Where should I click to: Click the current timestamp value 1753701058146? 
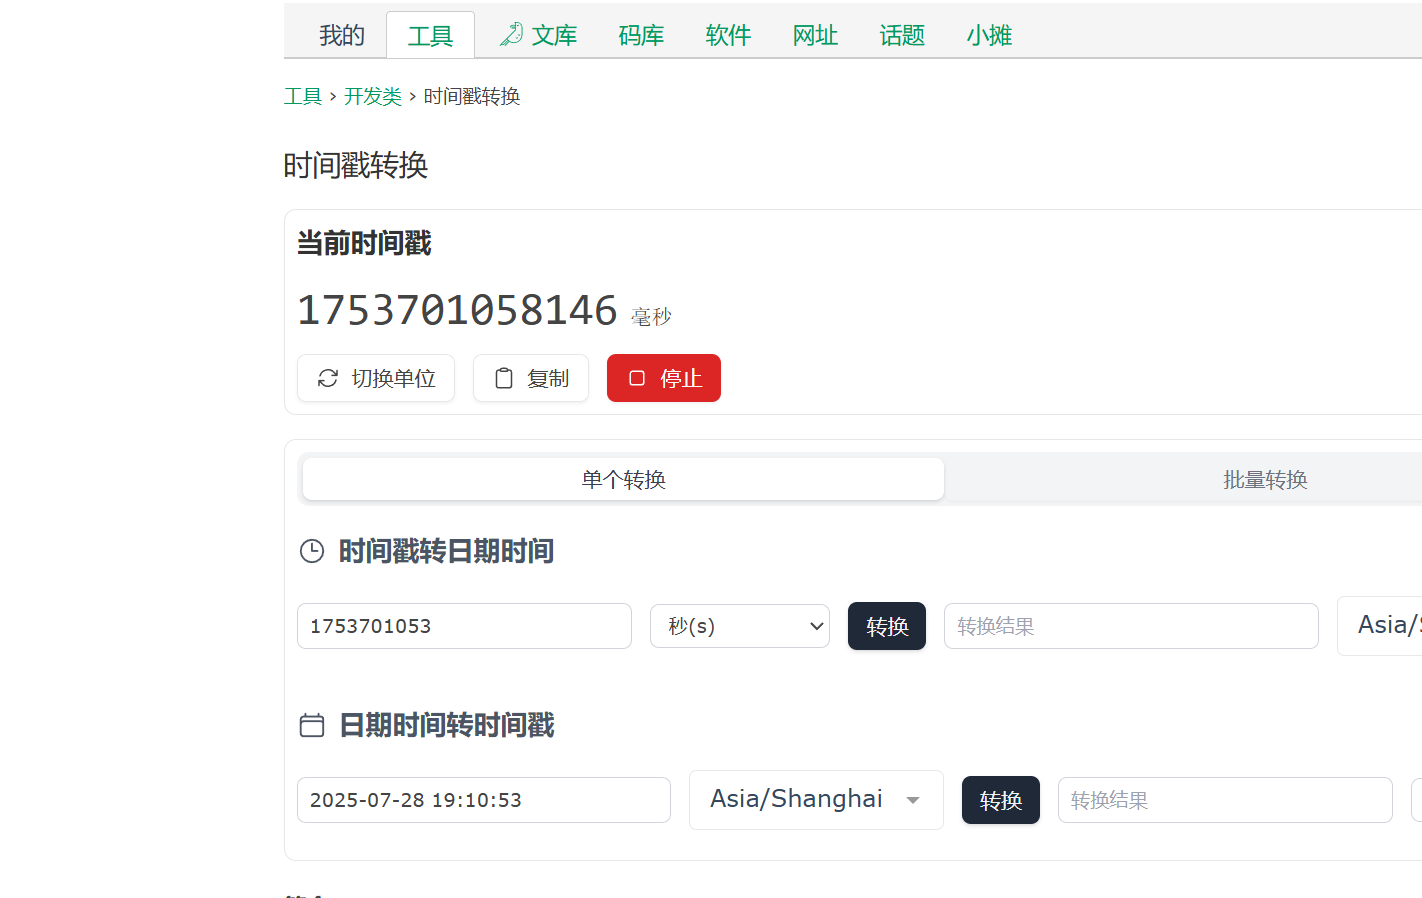click(x=458, y=310)
